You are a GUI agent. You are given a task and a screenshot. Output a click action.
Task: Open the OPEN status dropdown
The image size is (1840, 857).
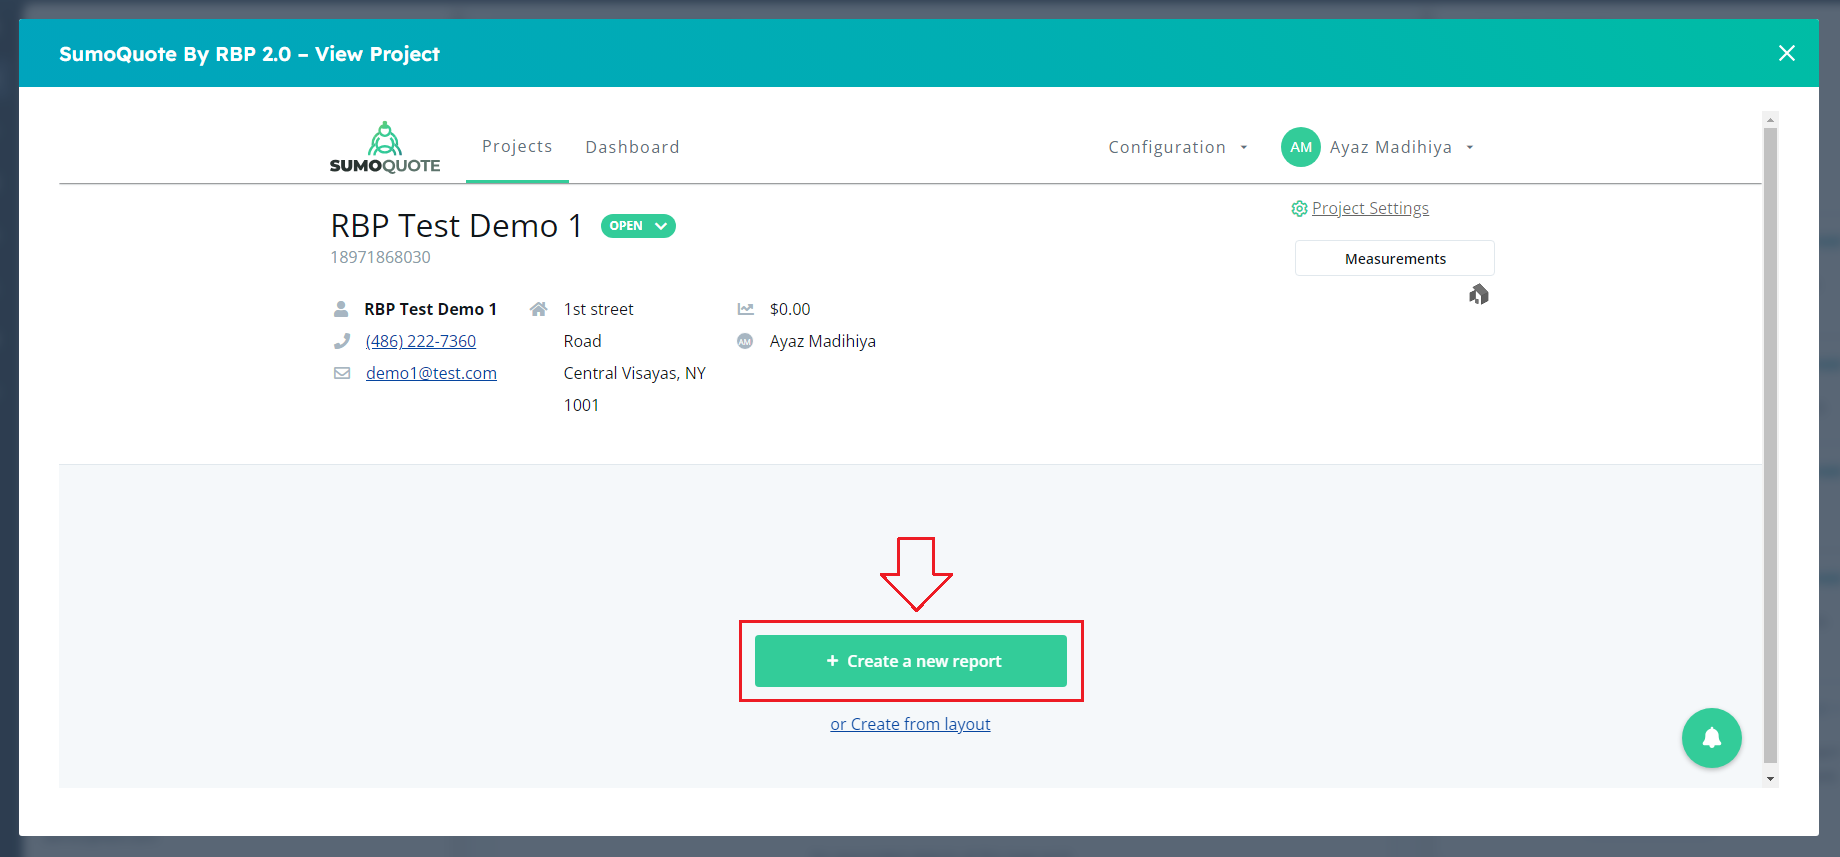tap(638, 226)
